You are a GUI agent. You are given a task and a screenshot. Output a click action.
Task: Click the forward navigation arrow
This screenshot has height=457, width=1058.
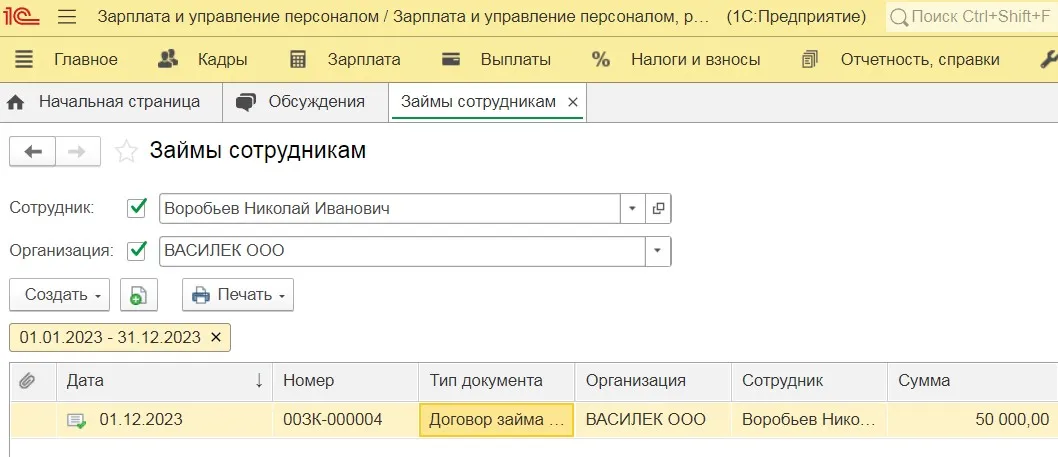[x=77, y=151]
